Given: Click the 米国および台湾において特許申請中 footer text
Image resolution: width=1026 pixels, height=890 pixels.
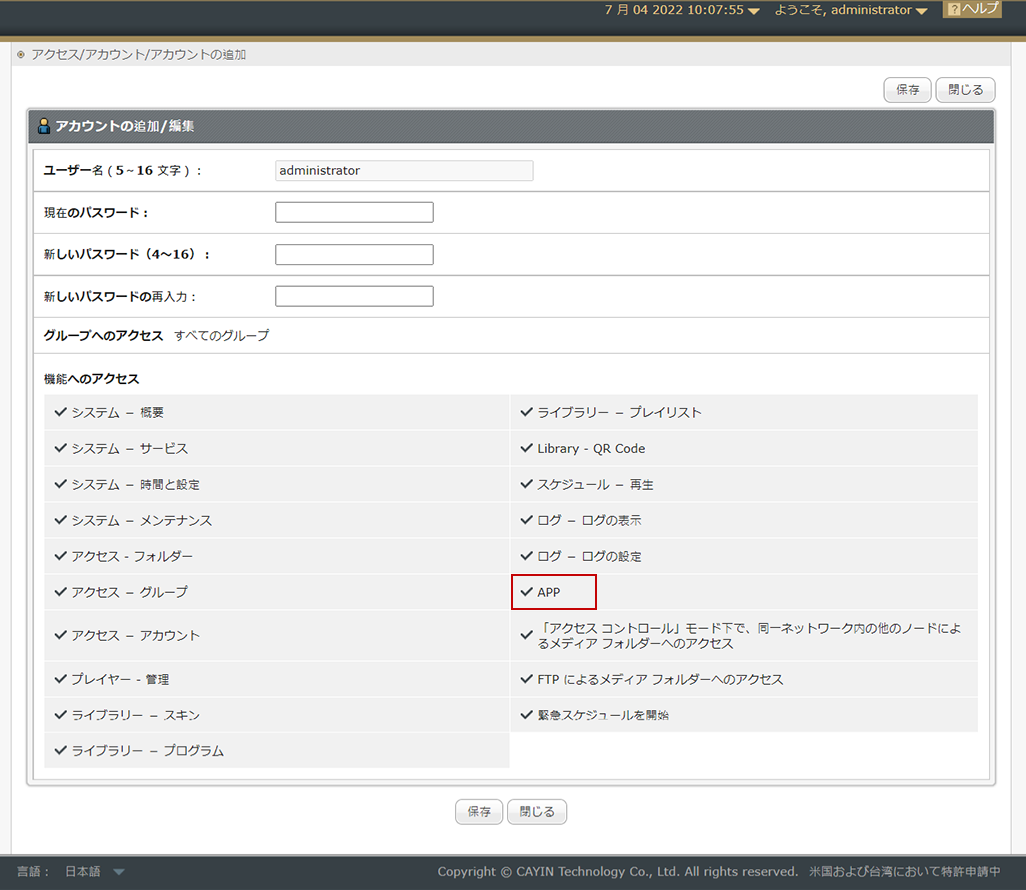Looking at the screenshot, I should (x=904, y=871).
